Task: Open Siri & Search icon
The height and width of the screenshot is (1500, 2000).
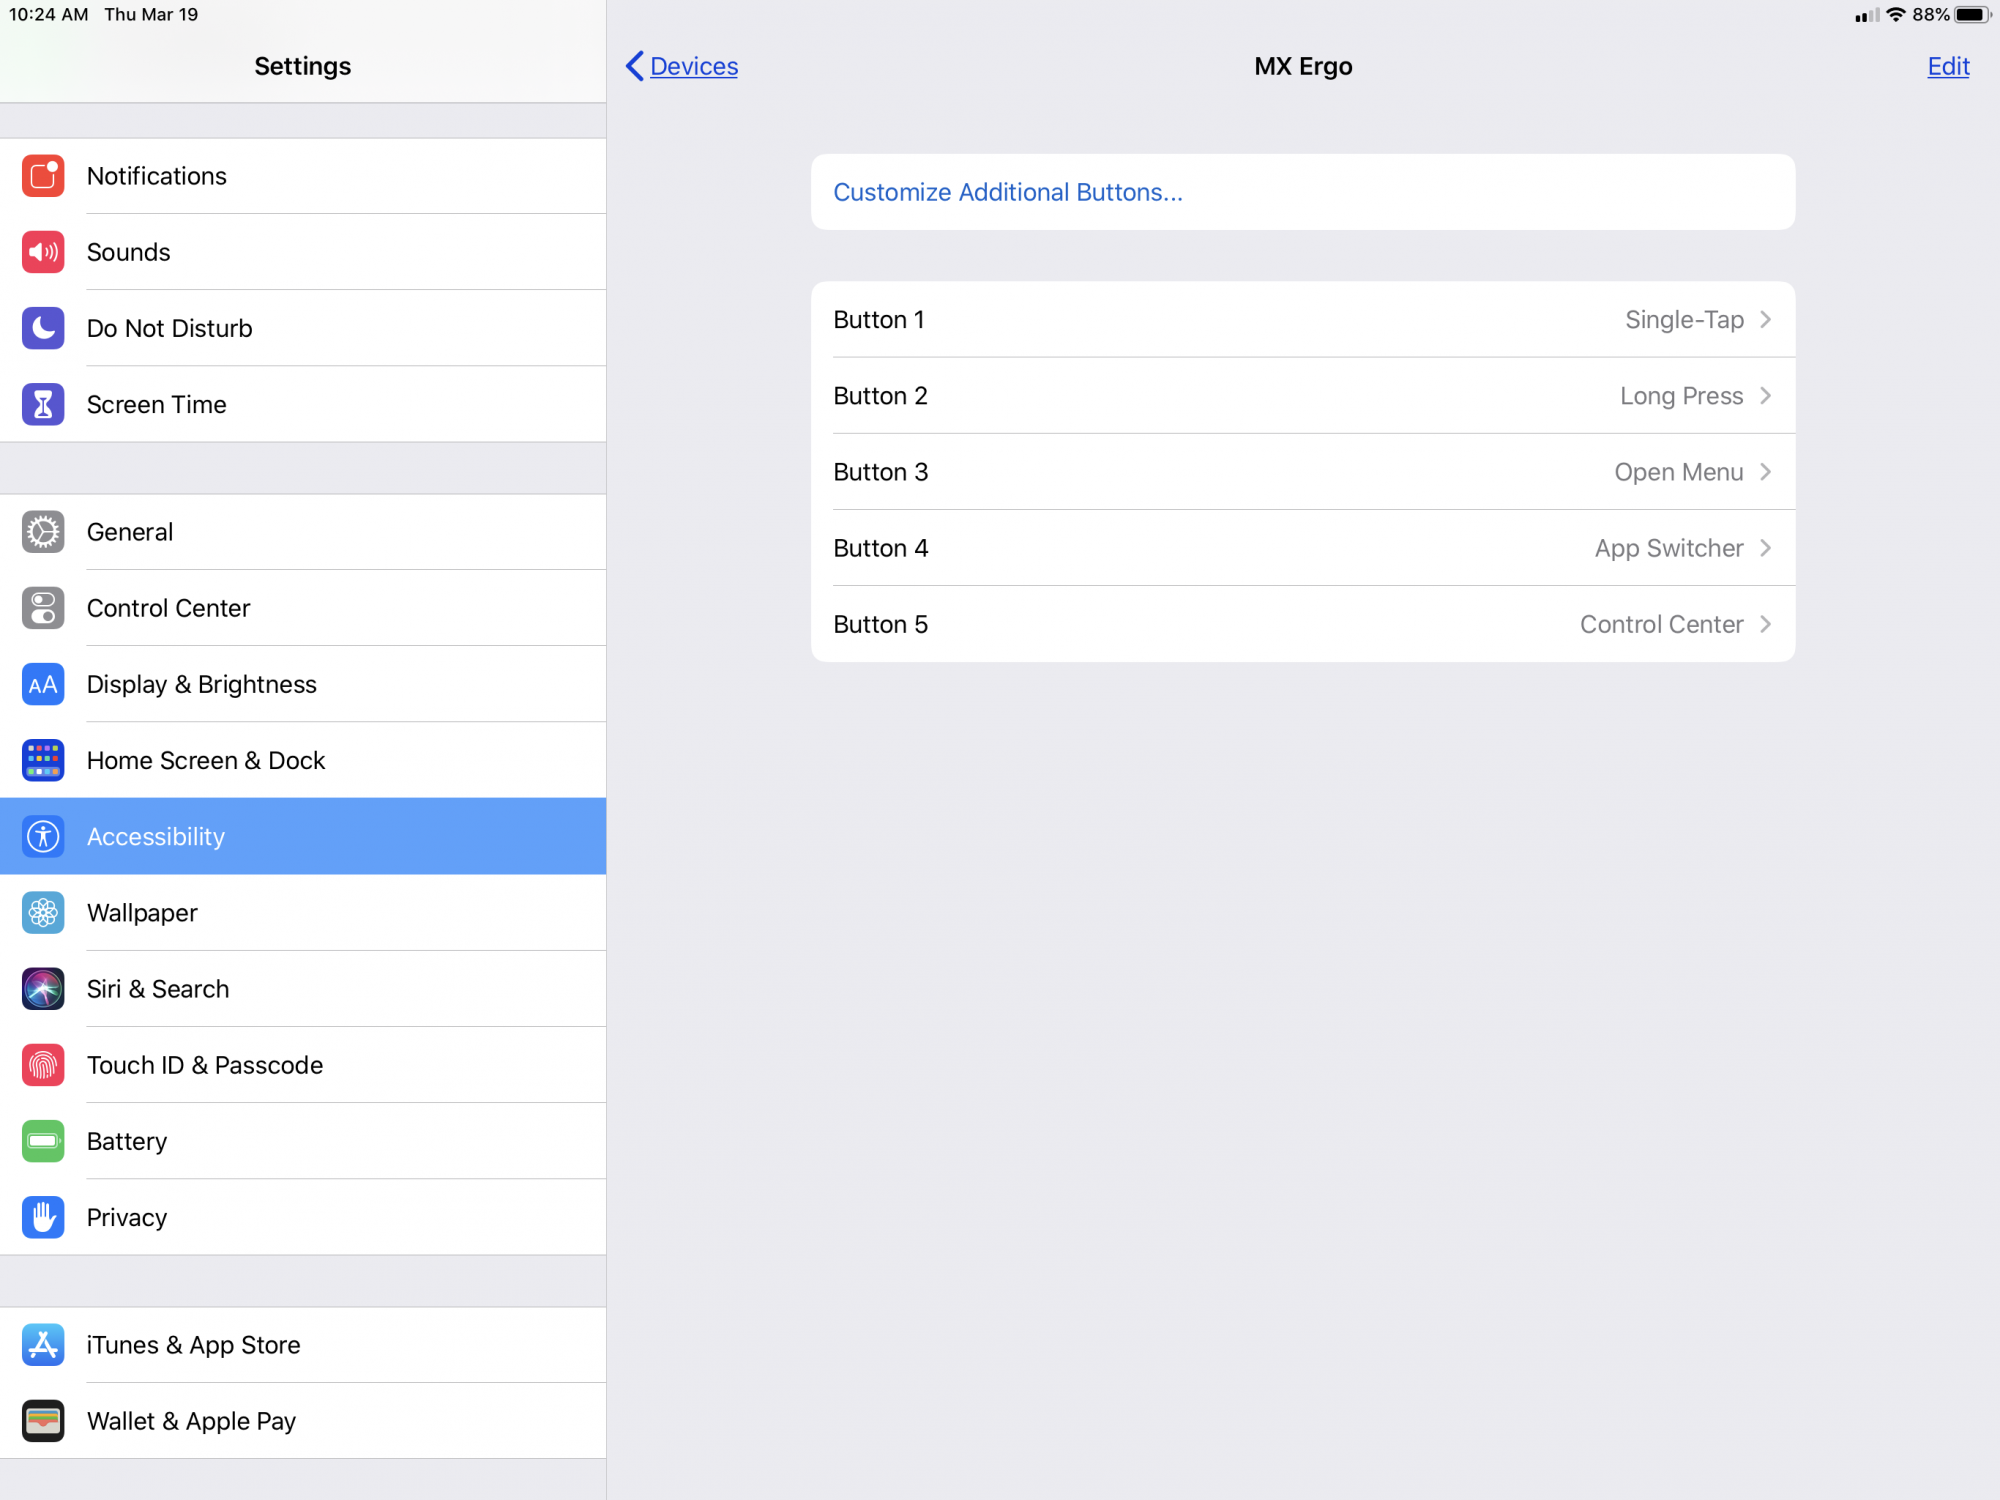Action: point(43,989)
